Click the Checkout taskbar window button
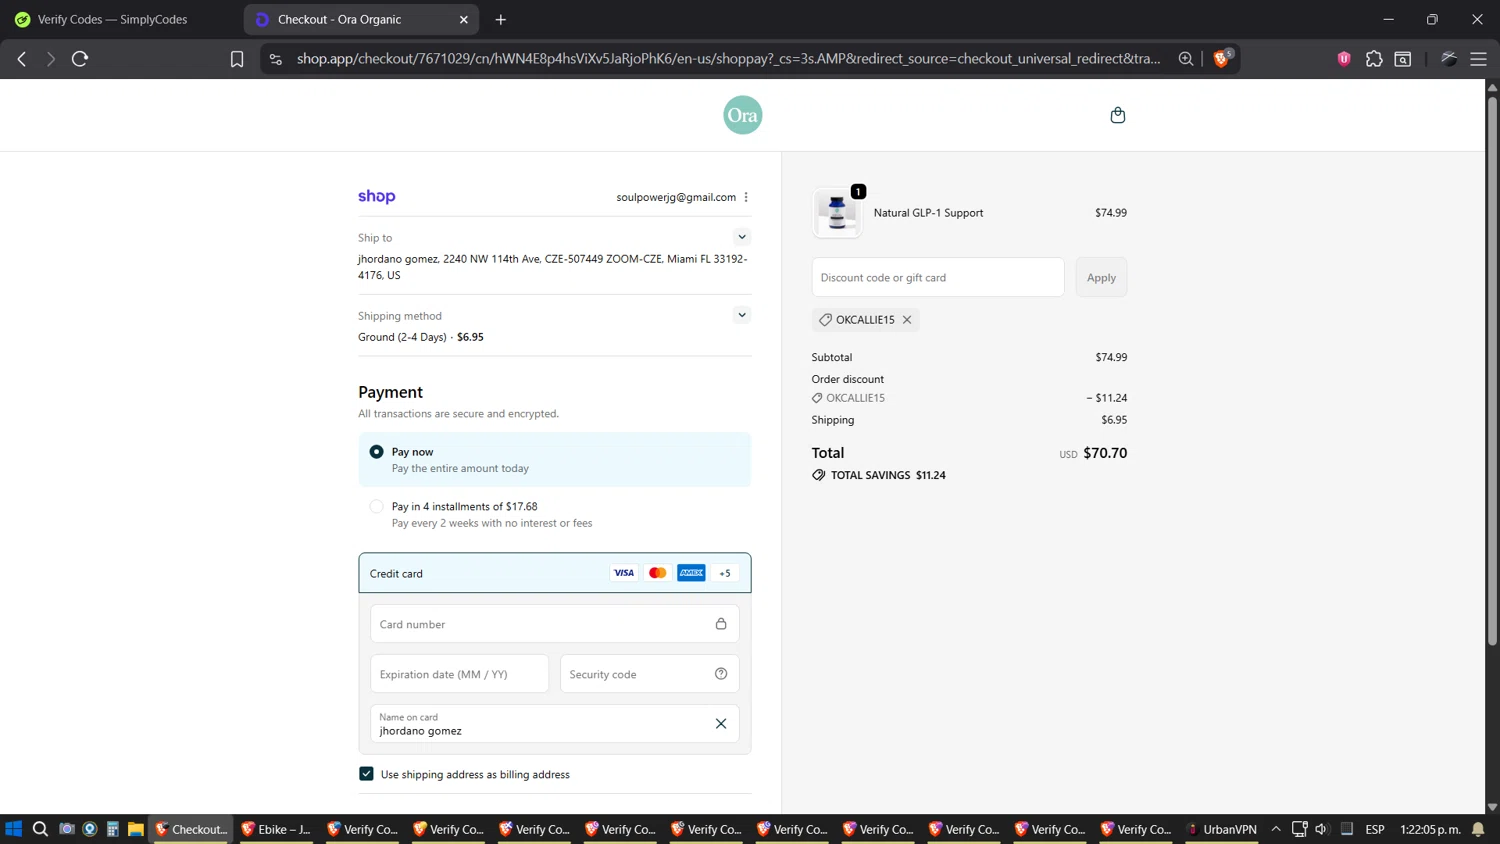1500x844 pixels. click(191, 829)
